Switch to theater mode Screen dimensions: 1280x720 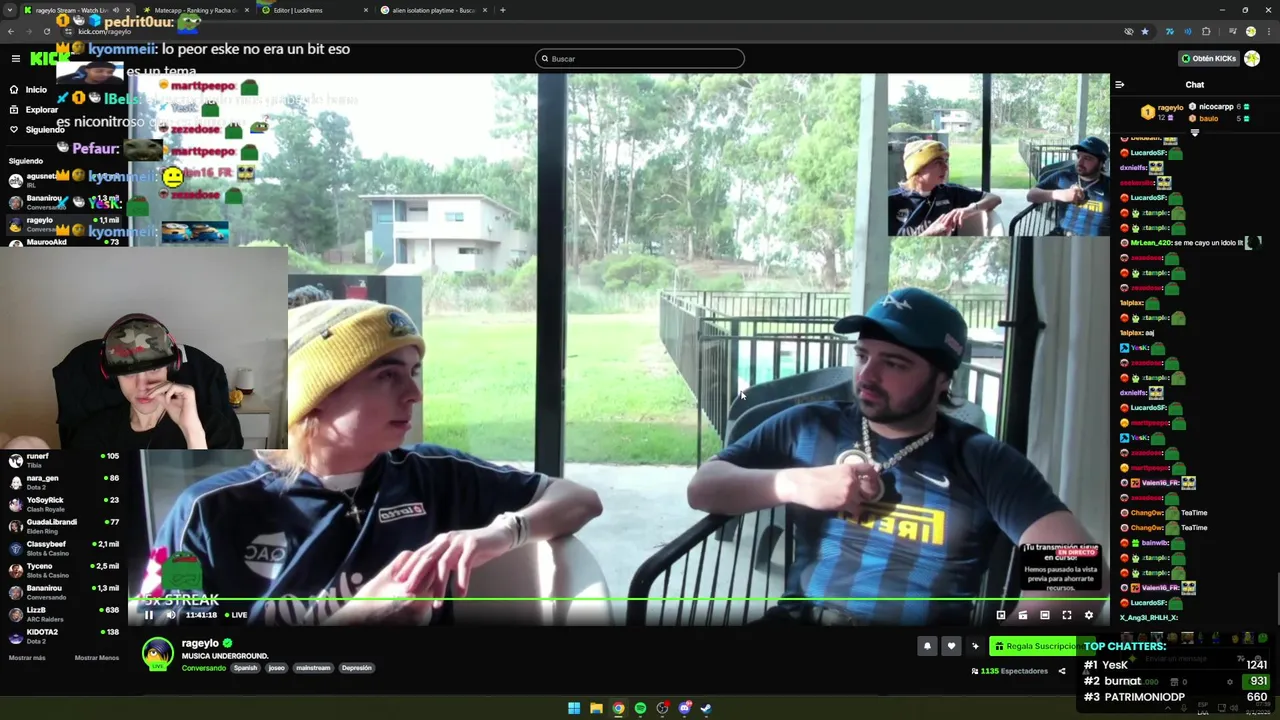click(x=1045, y=615)
